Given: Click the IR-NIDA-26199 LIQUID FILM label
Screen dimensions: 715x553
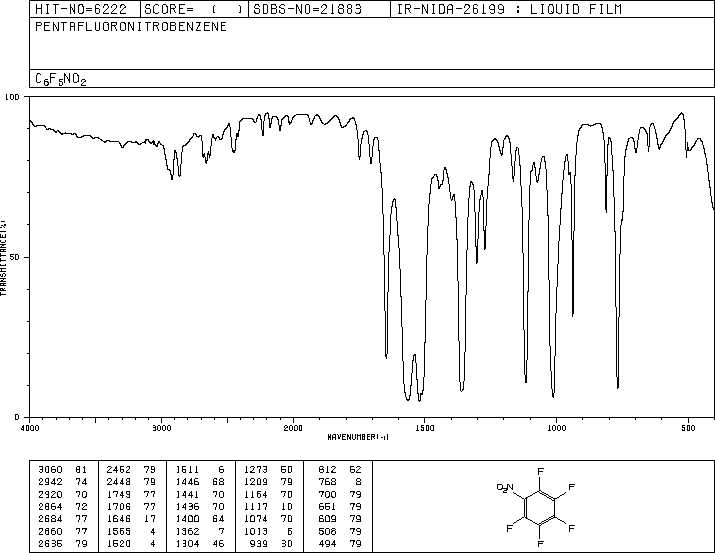Looking at the screenshot, I should 509,9.
